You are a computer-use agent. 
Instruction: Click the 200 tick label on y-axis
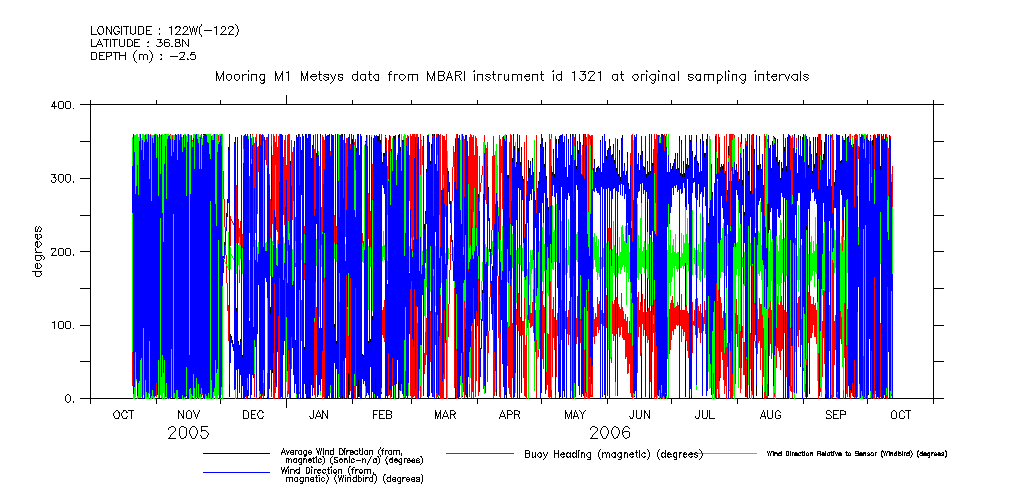coord(62,252)
